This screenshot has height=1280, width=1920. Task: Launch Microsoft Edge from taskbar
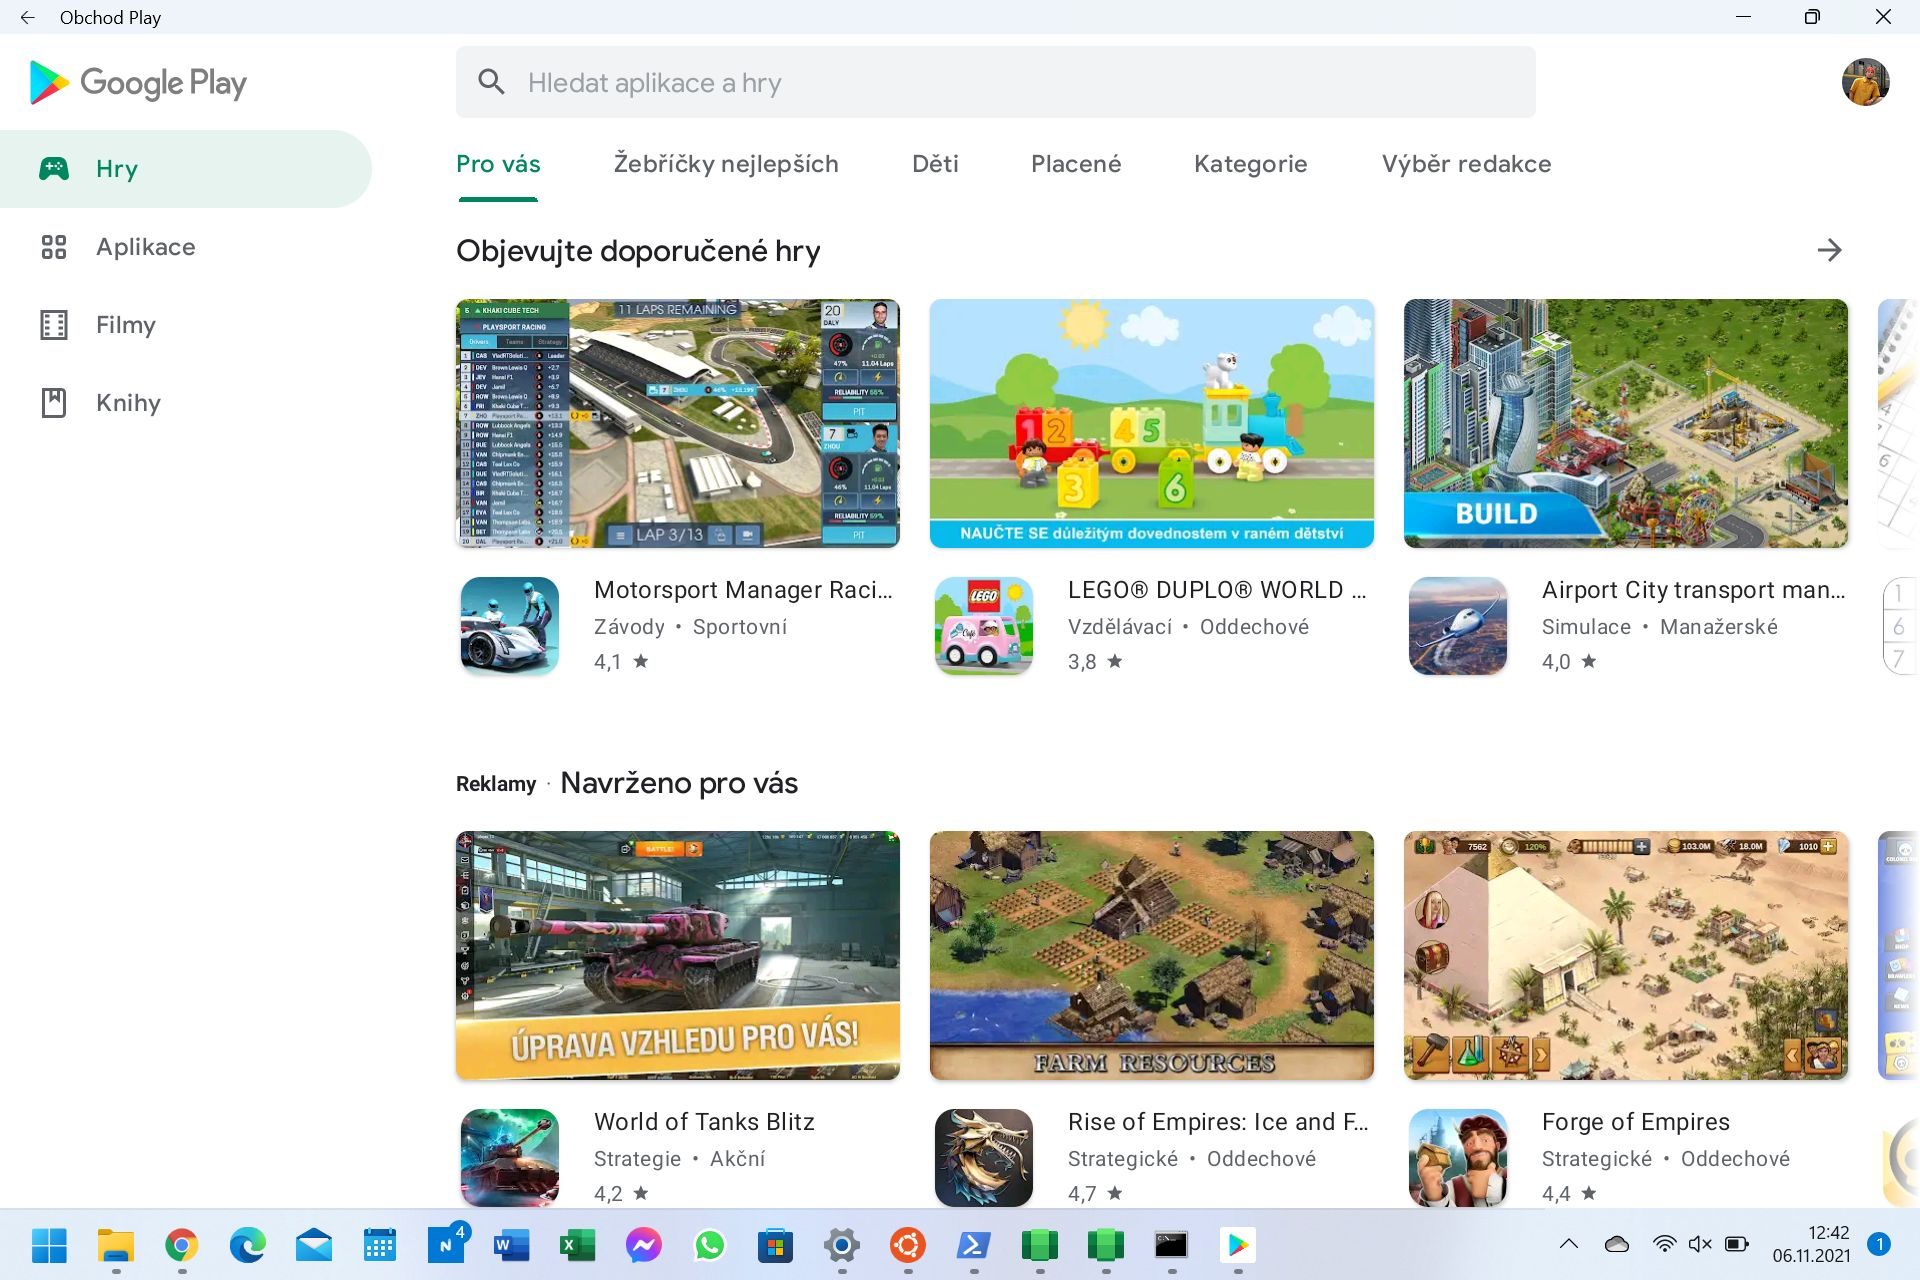click(248, 1245)
